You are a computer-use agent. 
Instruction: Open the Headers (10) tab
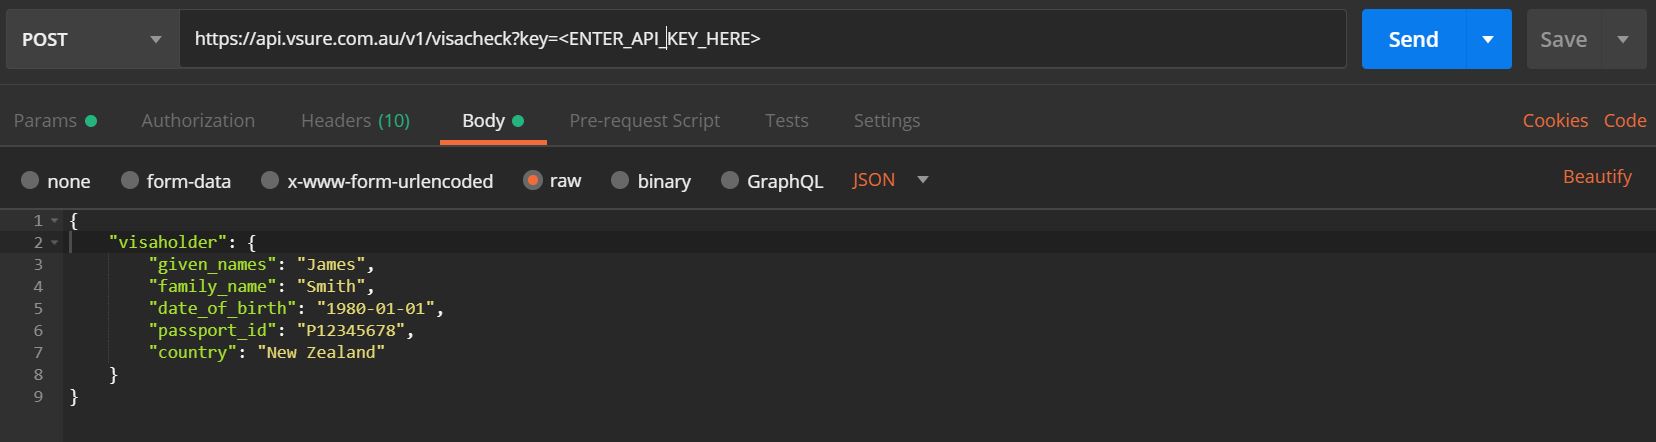coord(355,121)
